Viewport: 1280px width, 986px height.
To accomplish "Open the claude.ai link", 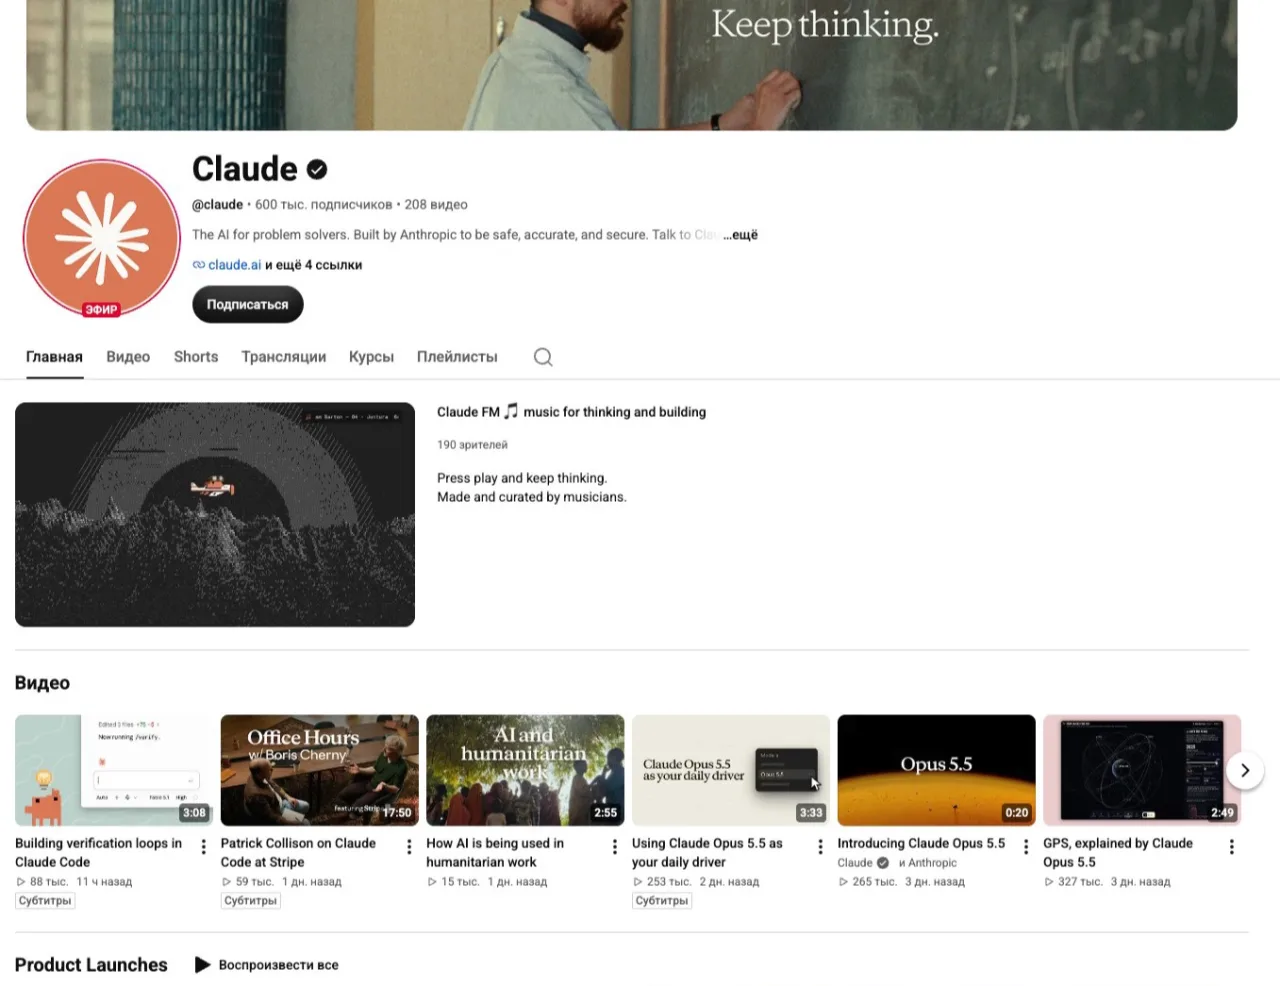I will pyautogui.click(x=235, y=265).
